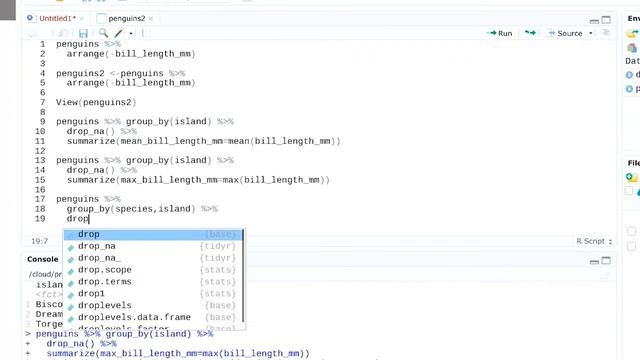Choose 'droplevels.data.frame' autocomplete suggestion
Viewport: 640px width, 360px height.
(x=153, y=317)
